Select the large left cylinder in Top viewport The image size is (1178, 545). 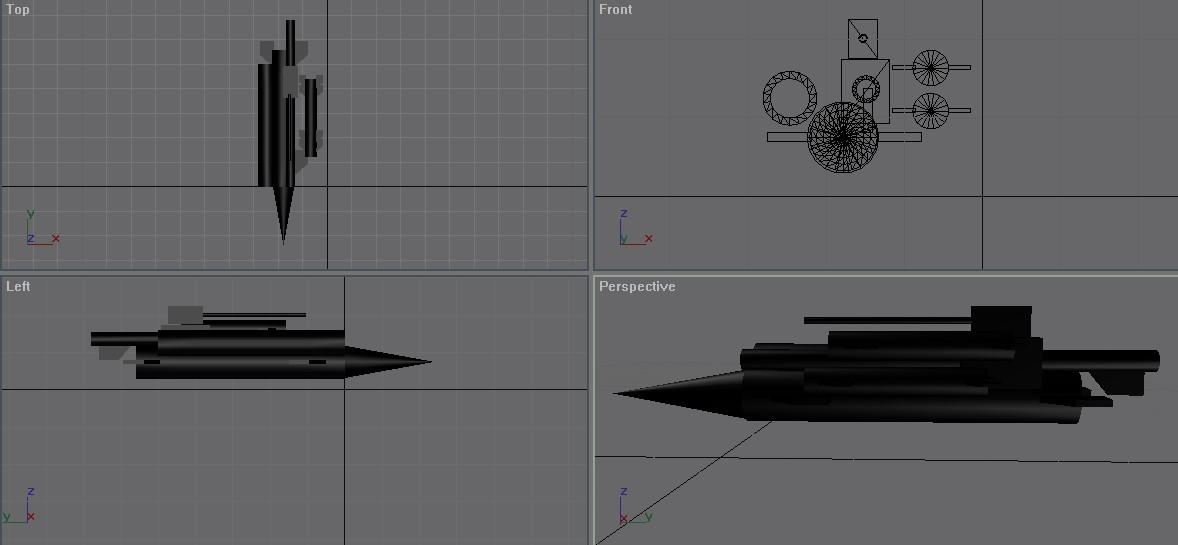pyautogui.click(x=265, y=126)
